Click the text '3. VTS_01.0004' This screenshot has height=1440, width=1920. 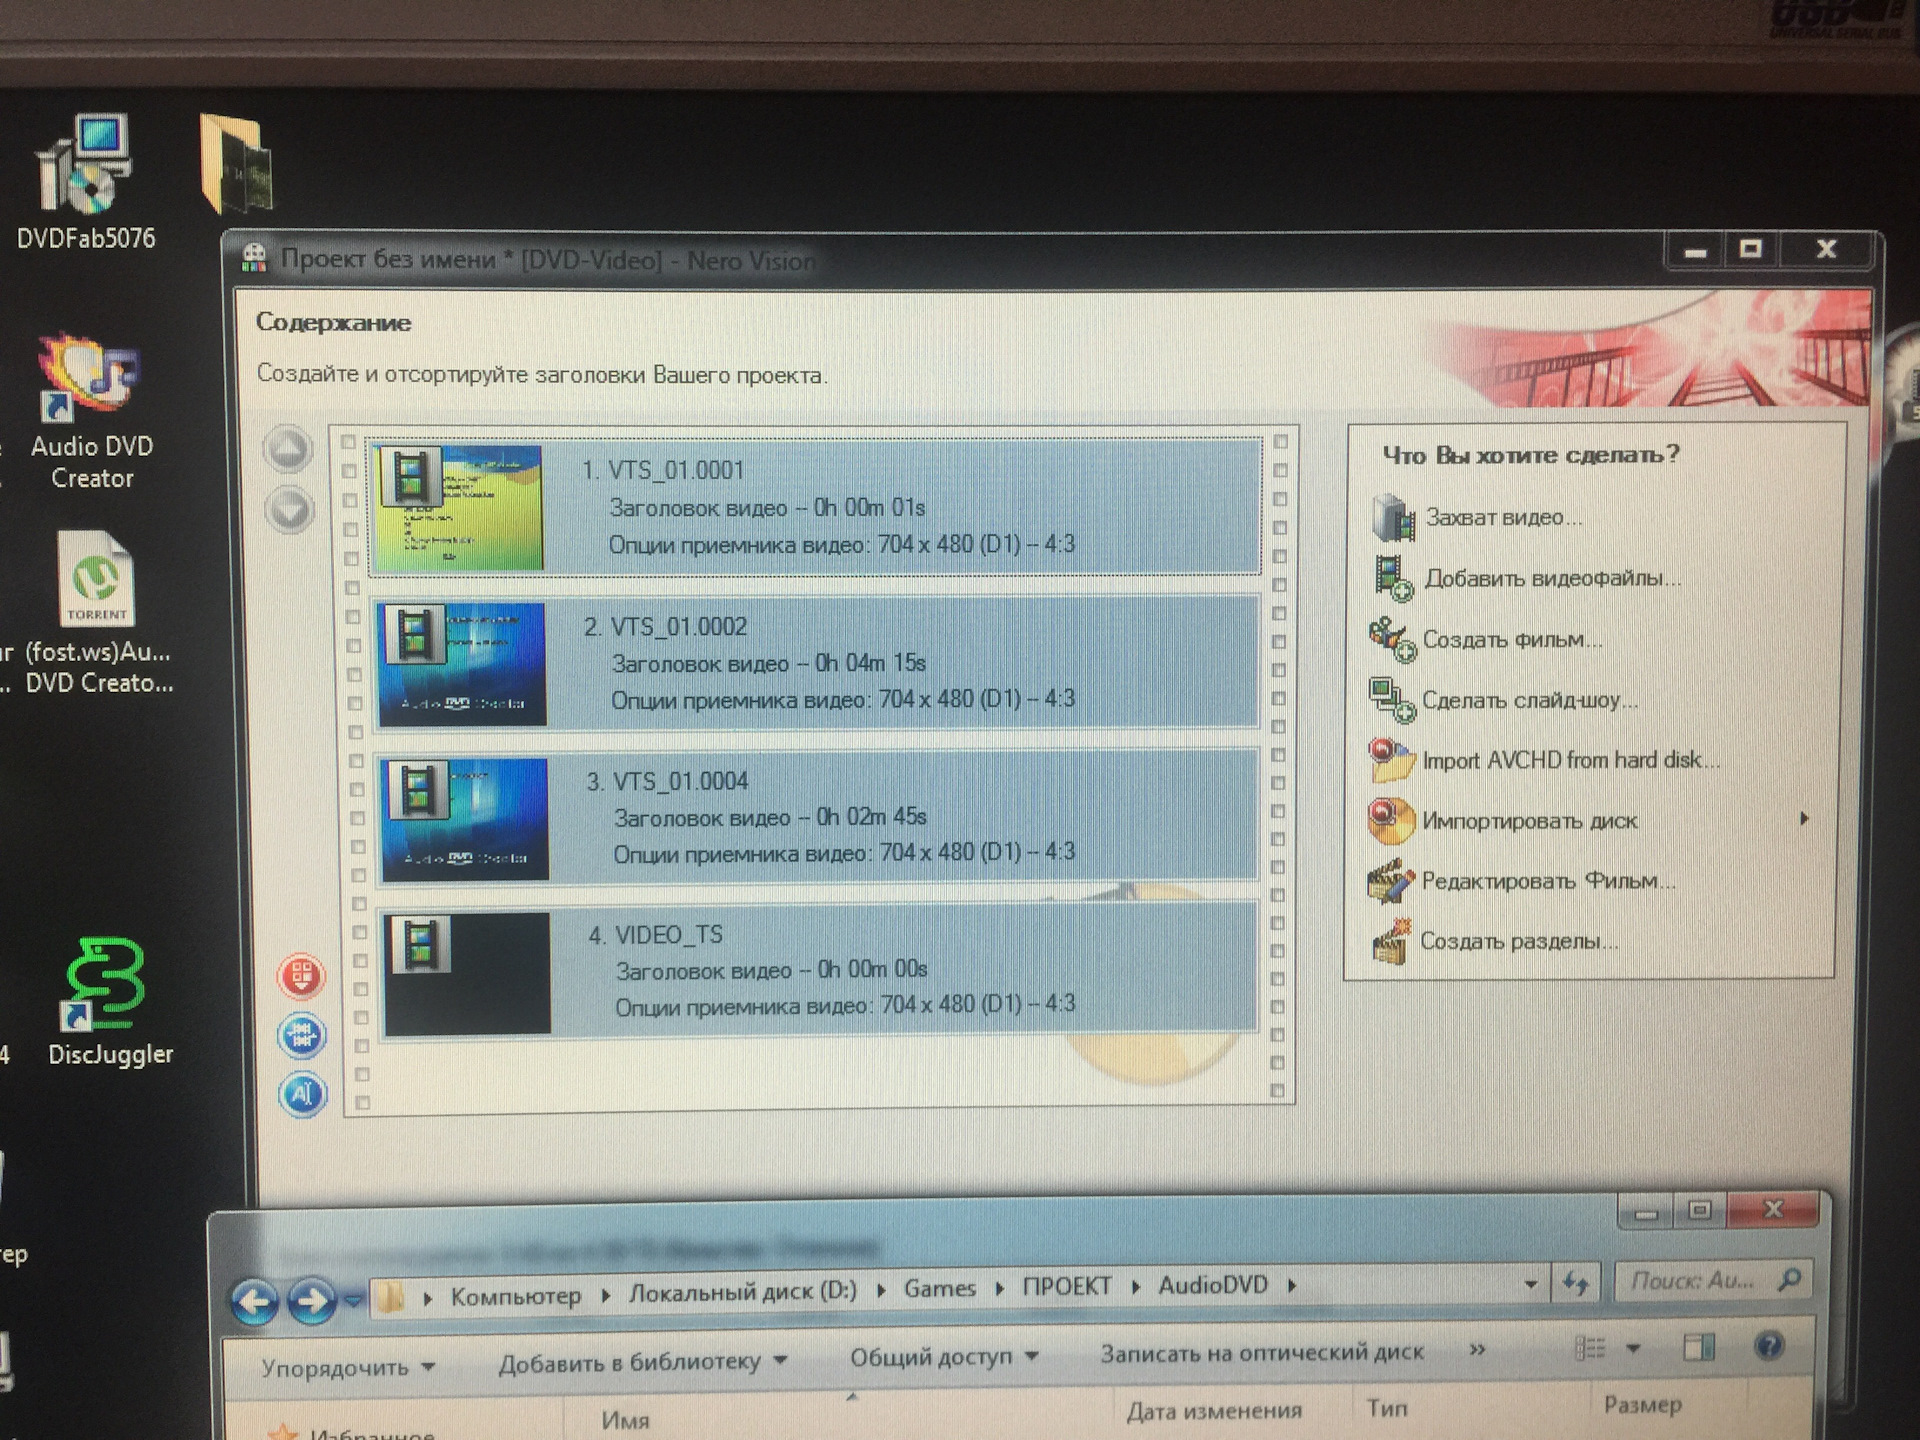coord(667,781)
